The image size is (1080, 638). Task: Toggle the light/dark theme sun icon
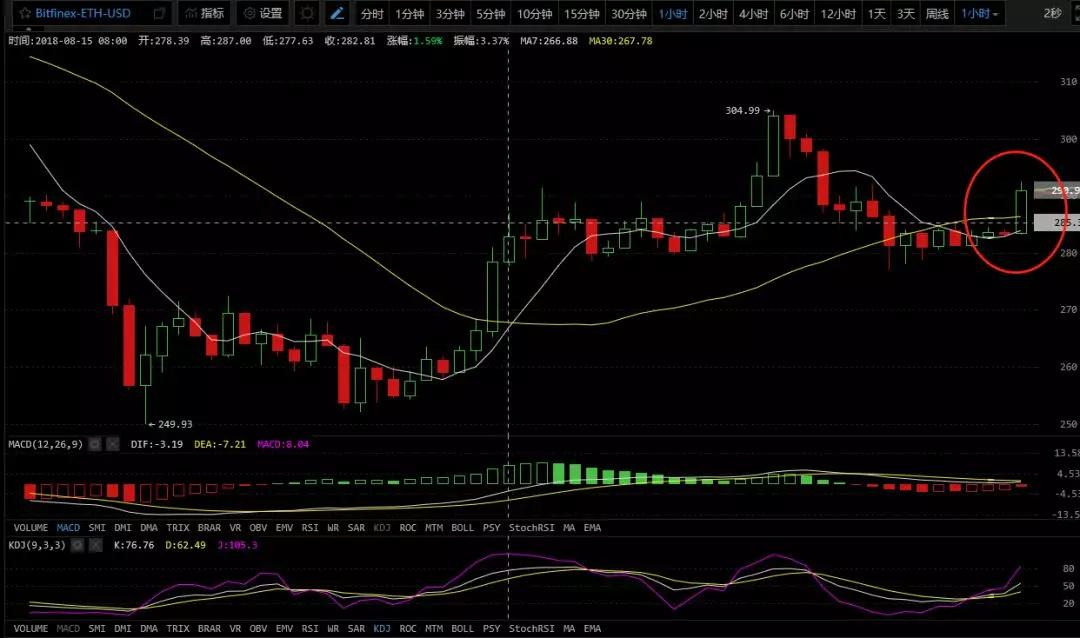point(307,14)
